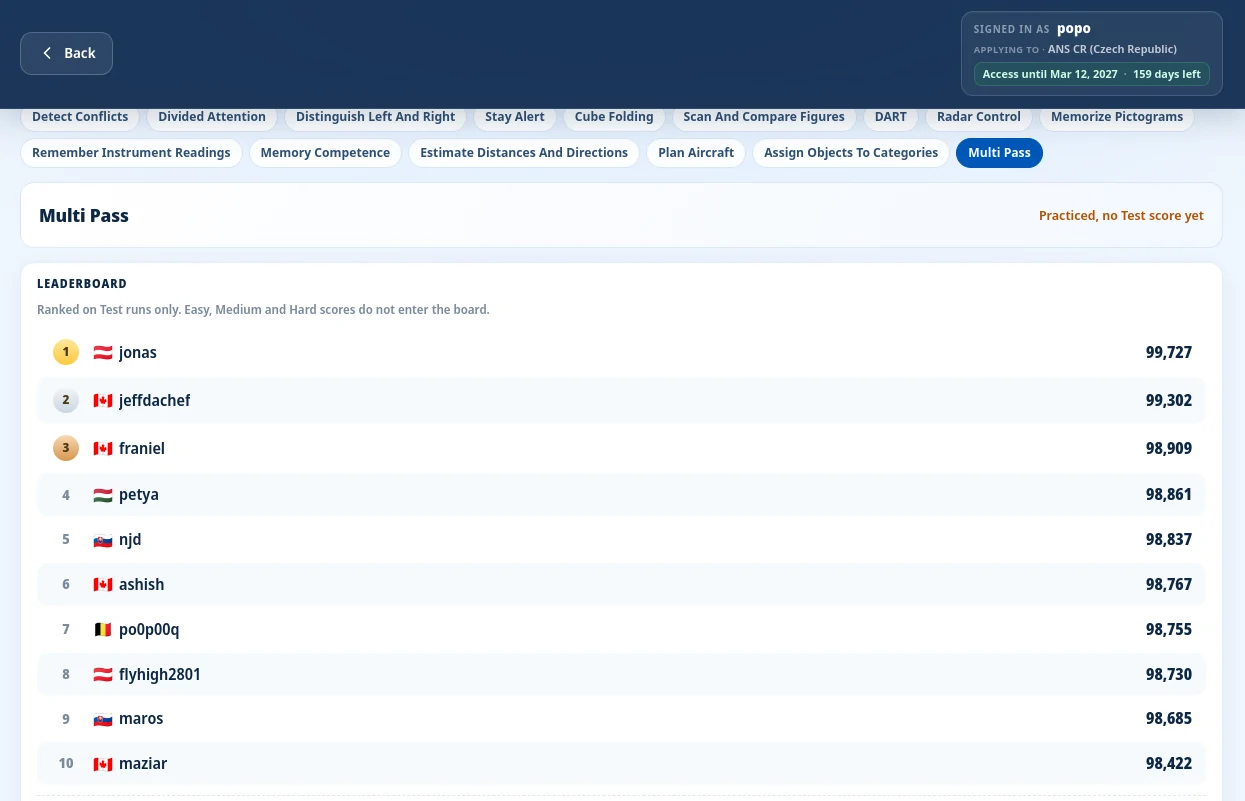Select username maziar in leaderboard
The image size is (1245, 801).
click(x=143, y=763)
